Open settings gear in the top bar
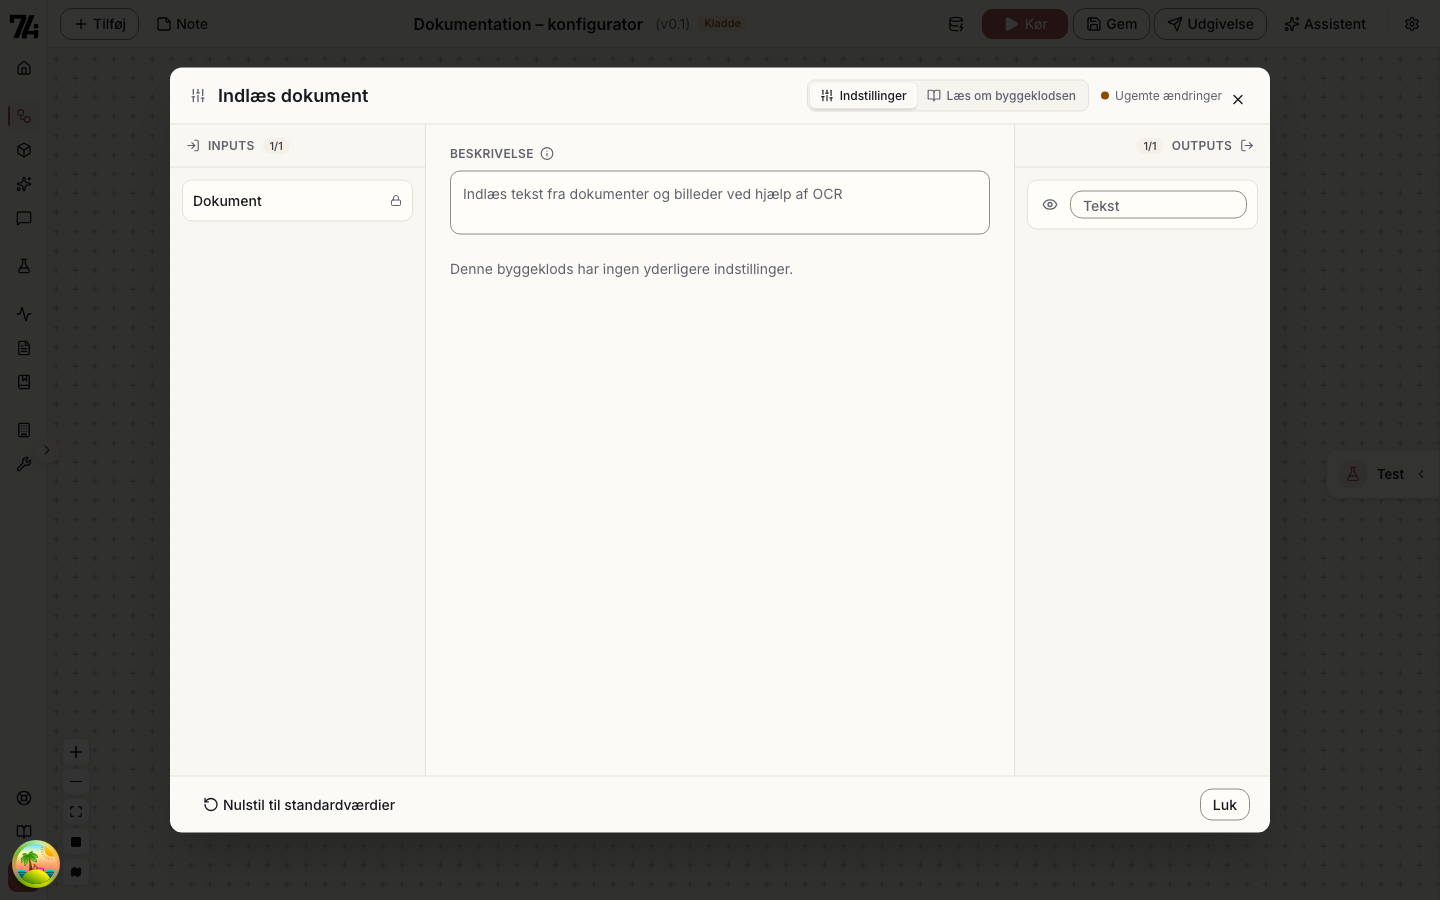 (1412, 24)
